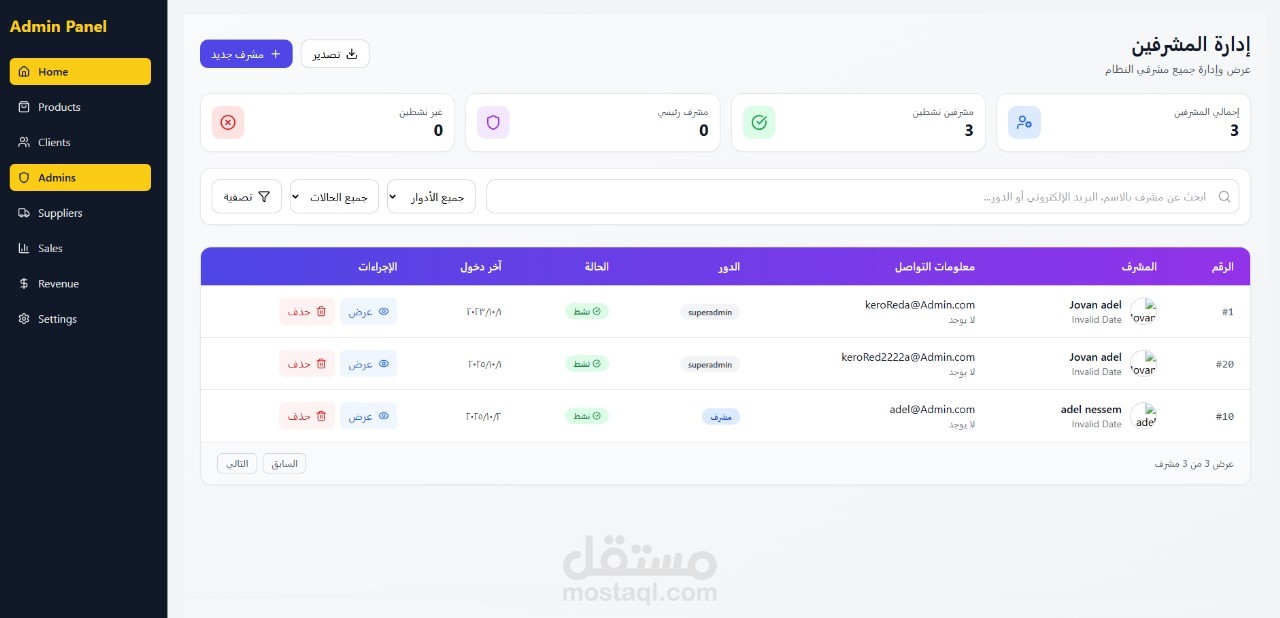1280x618 pixels.
Task: Click the blue users icon on إجمالي المشرفين card
Action: coord(1024,122)
